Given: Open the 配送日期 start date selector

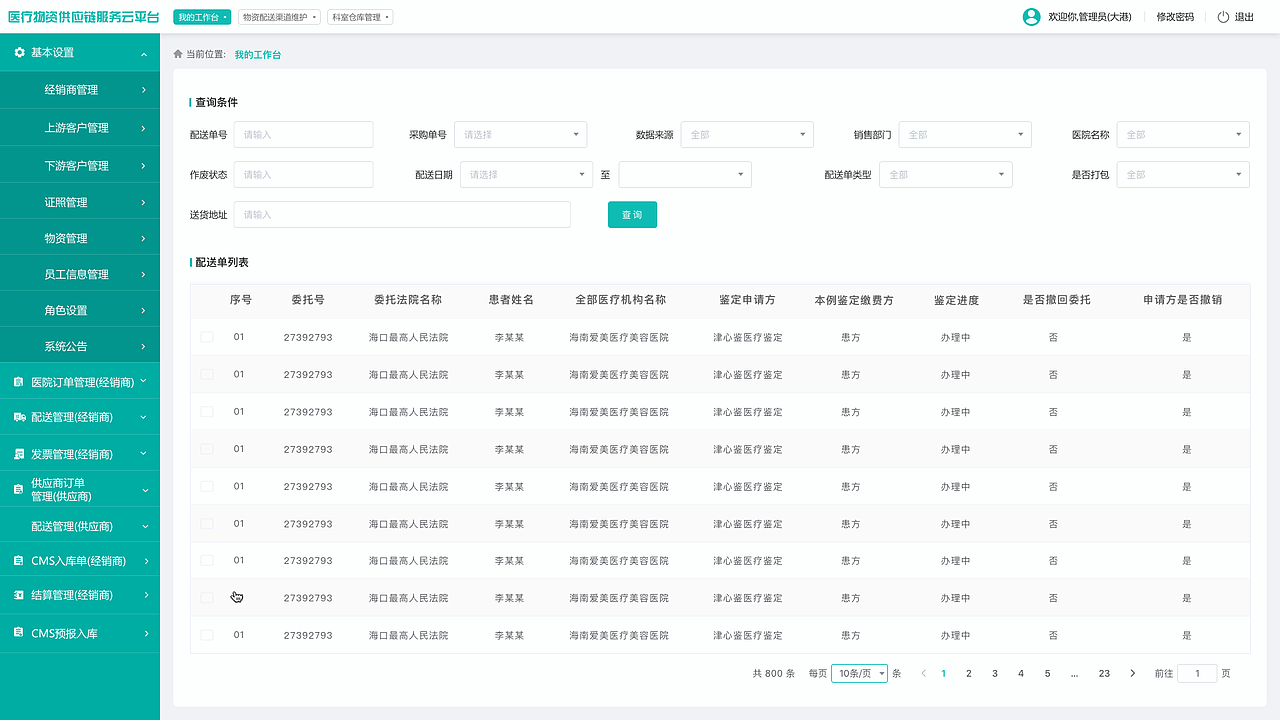Looking at the screenshot, I should (526, 174).
